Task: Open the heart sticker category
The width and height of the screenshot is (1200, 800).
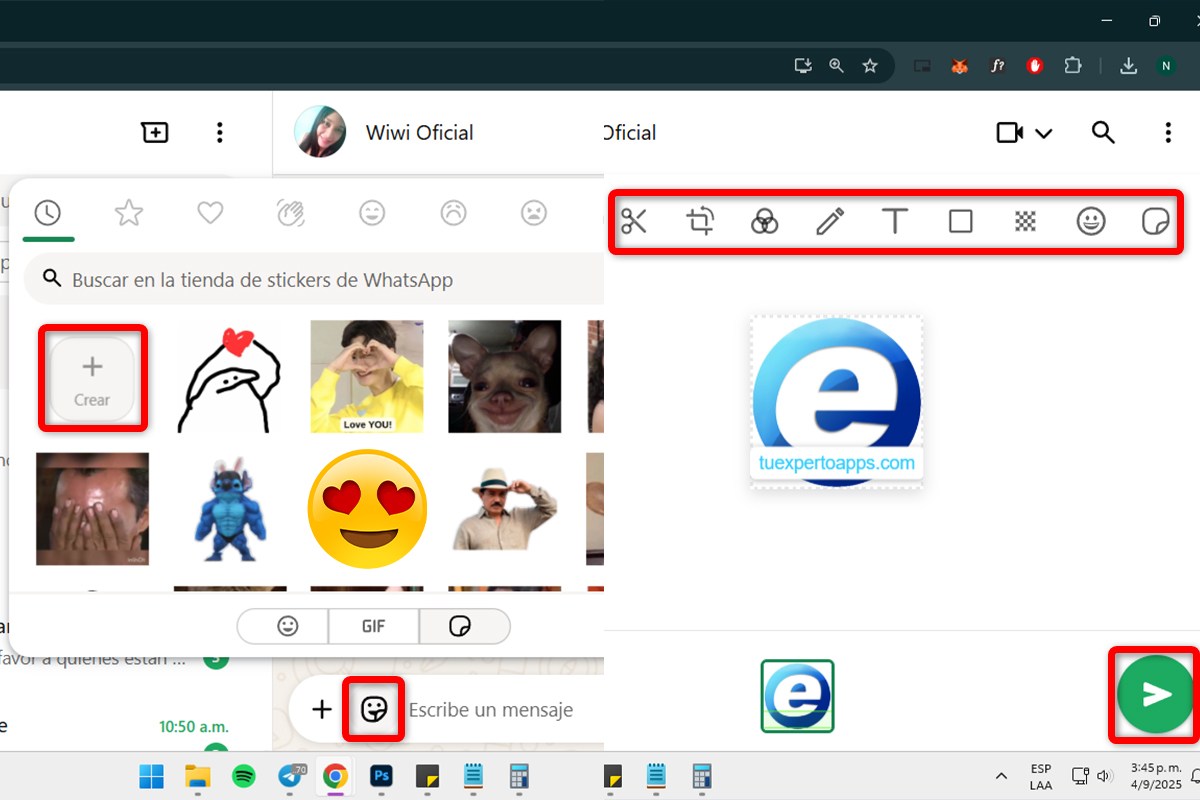Action: 210,212
